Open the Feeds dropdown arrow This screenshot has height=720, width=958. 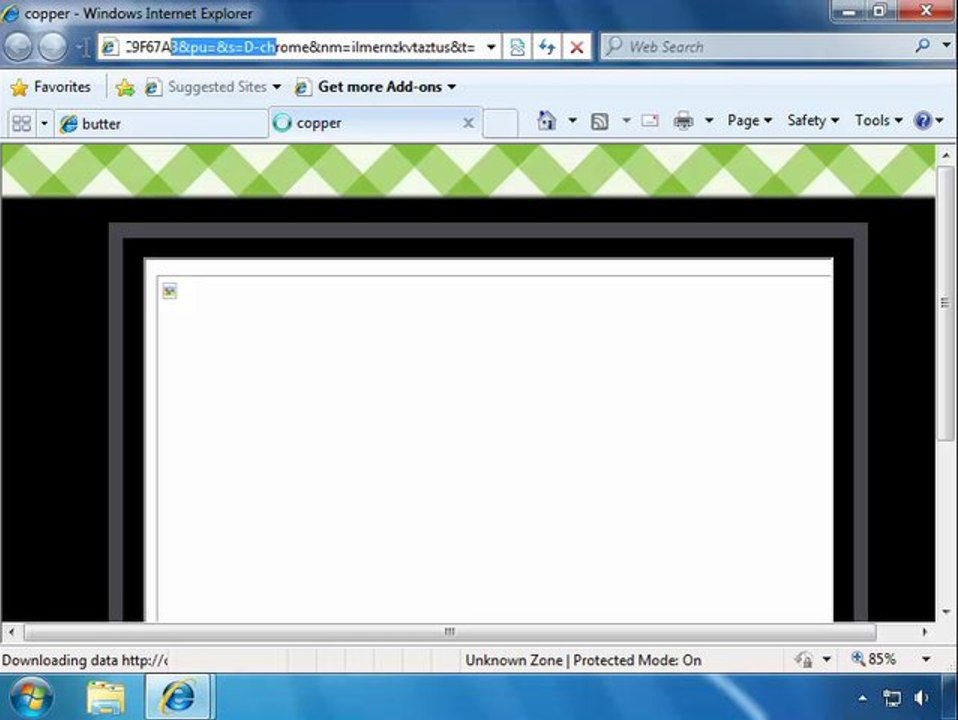(626, 121)
